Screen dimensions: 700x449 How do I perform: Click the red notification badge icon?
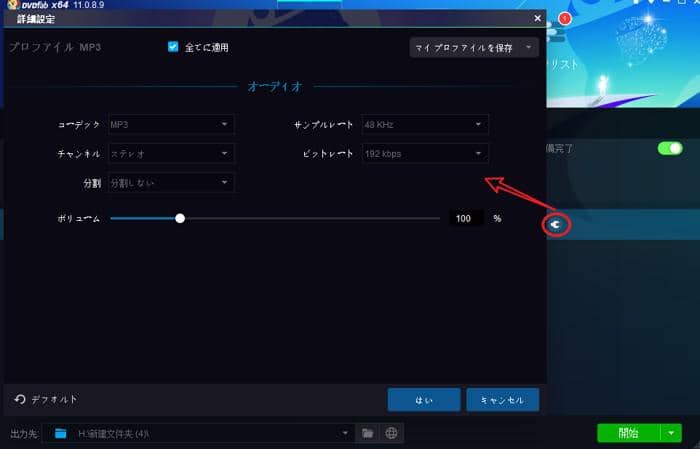[x=565, y=19]
